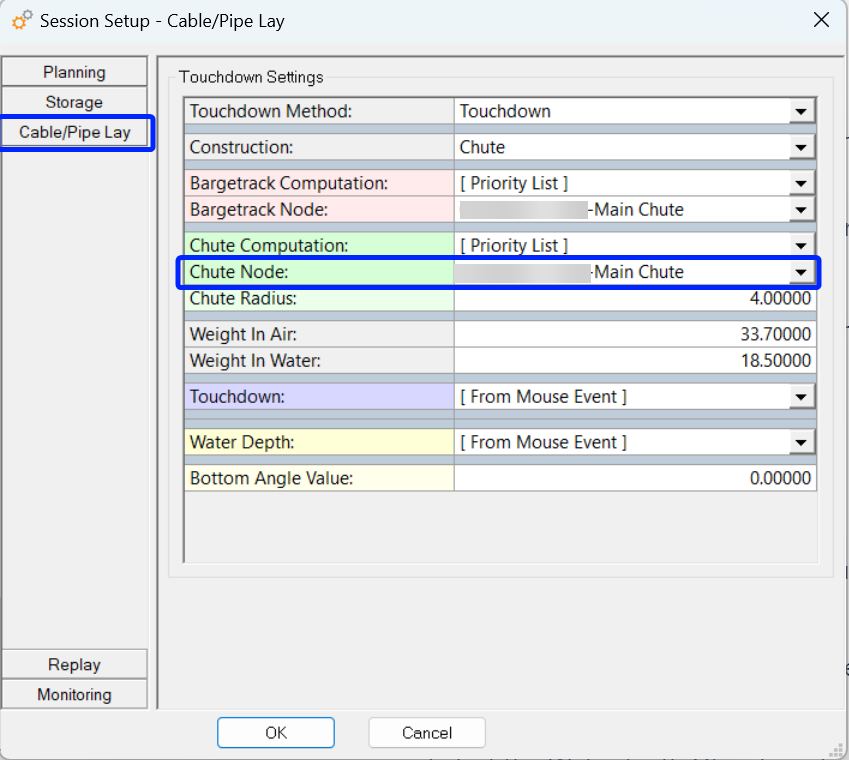Expand the Chute Computation dropdown
This screenshot has width=849, height=760.
point(801,246)
